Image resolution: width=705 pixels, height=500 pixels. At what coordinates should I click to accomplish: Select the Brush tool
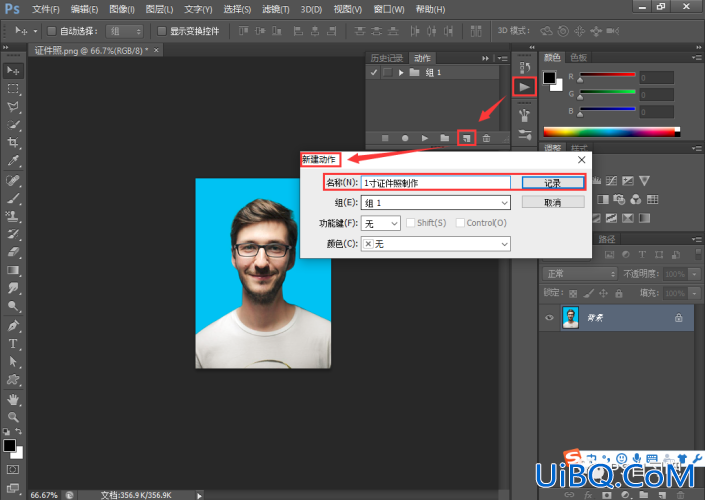coord(13,198)
